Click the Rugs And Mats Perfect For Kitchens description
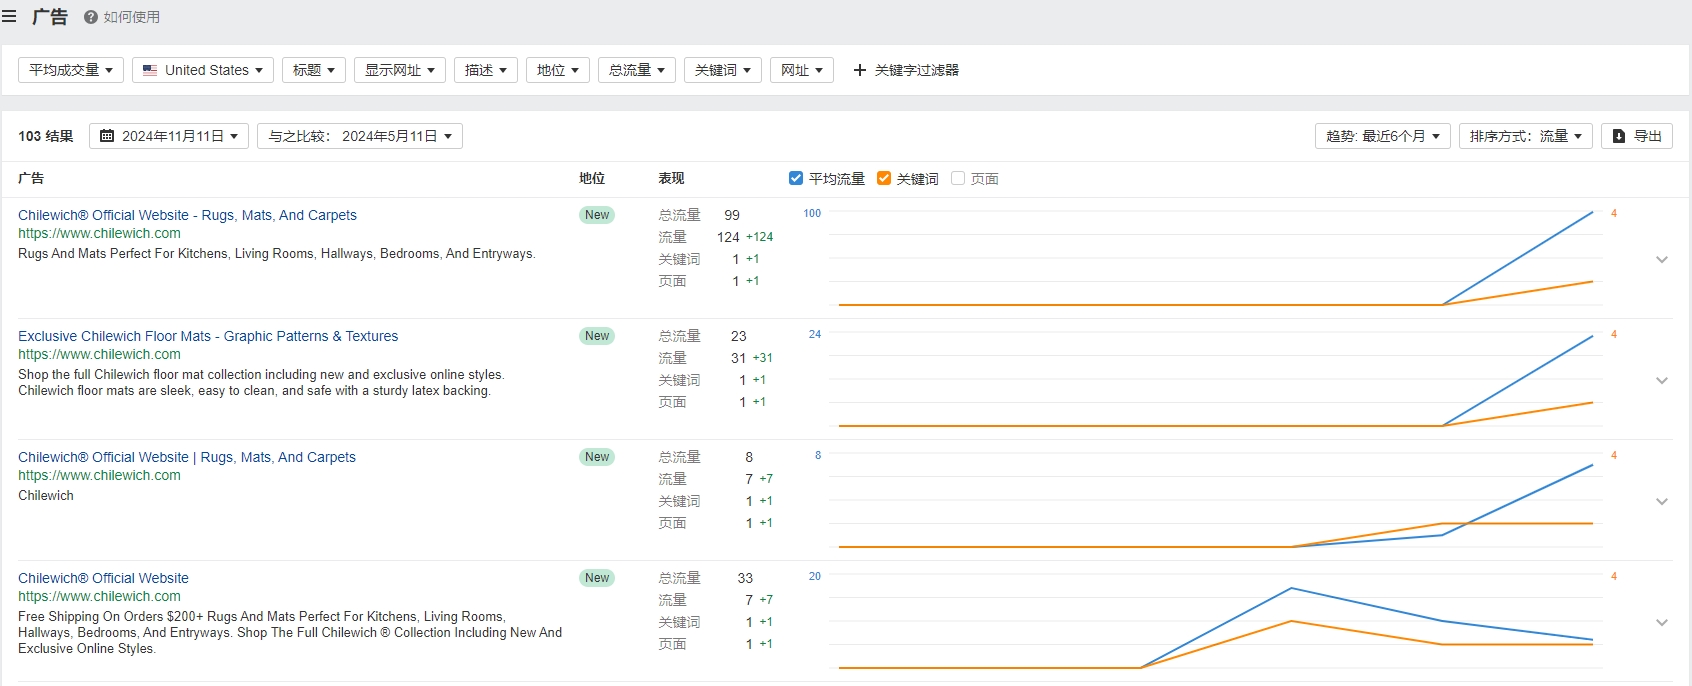This screenshot has width=1692, height=686. coord(277,254)
